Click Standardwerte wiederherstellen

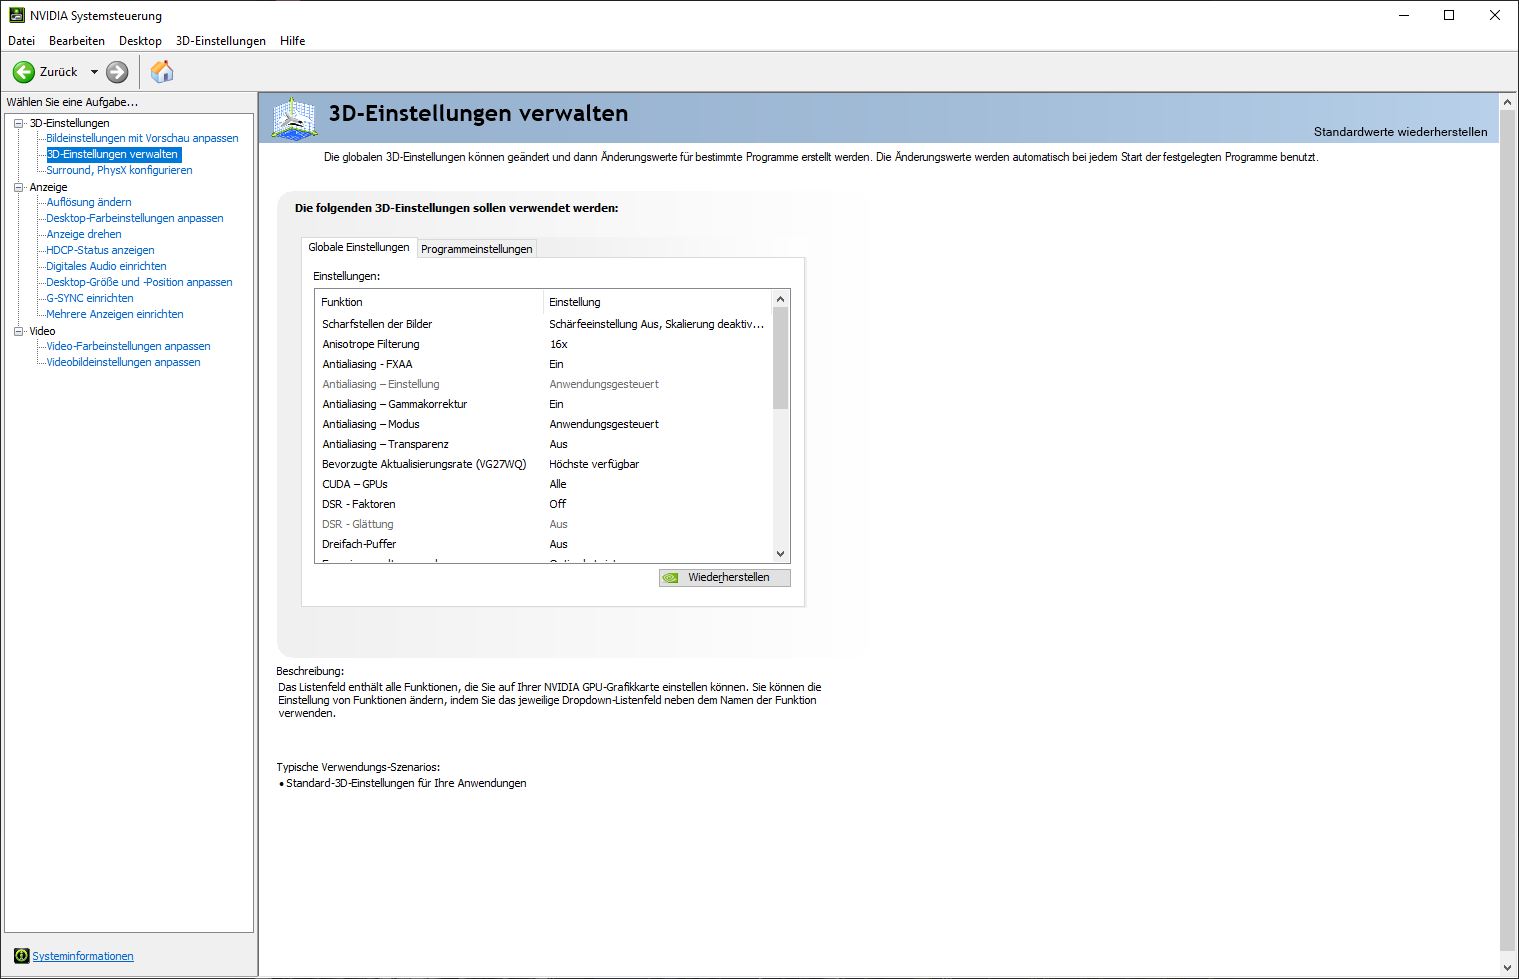[1400, 132]
